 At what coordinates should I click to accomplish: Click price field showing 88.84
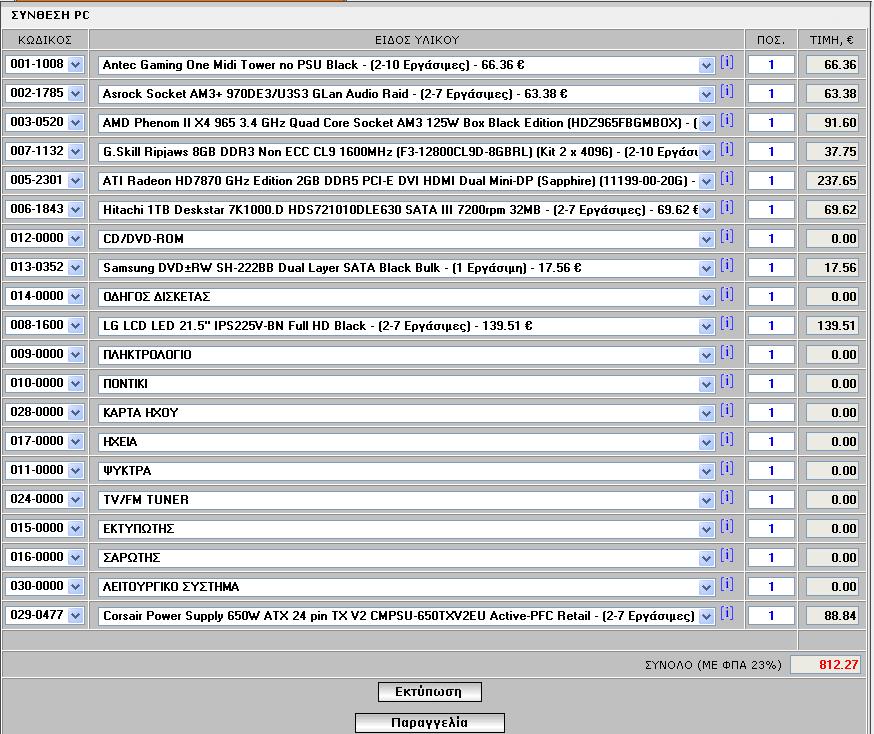pos(832,615)
